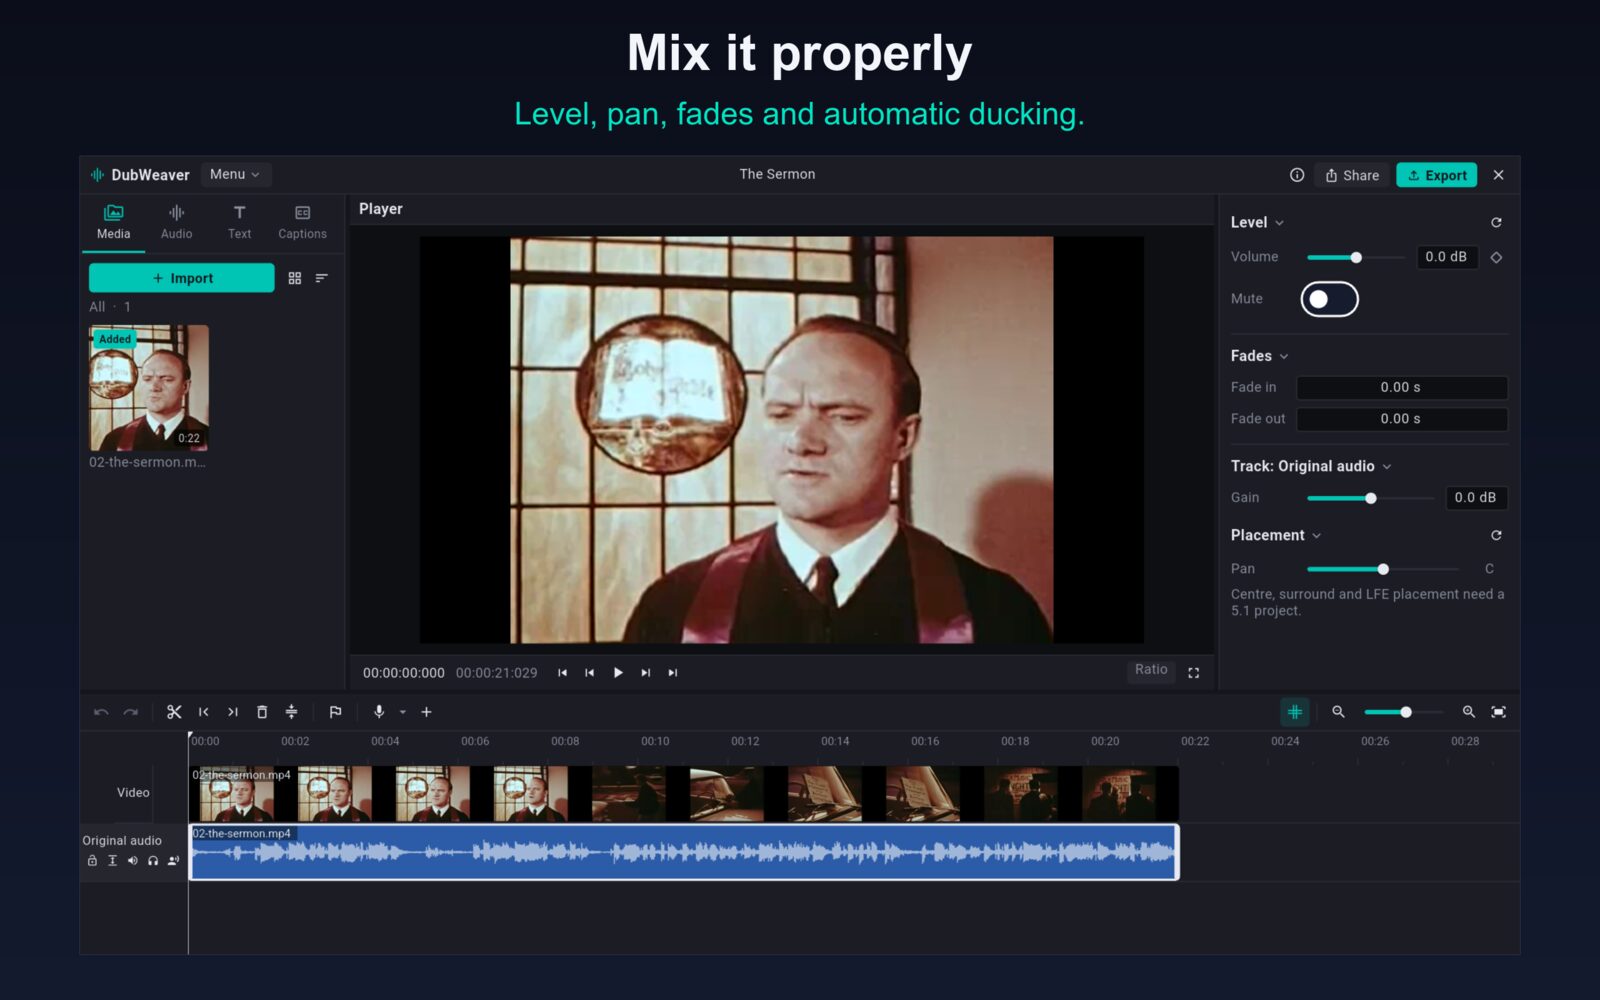Viewport: 1600px width, 1000px height.
Task: Click the Share button
Action: (1352, 175)
